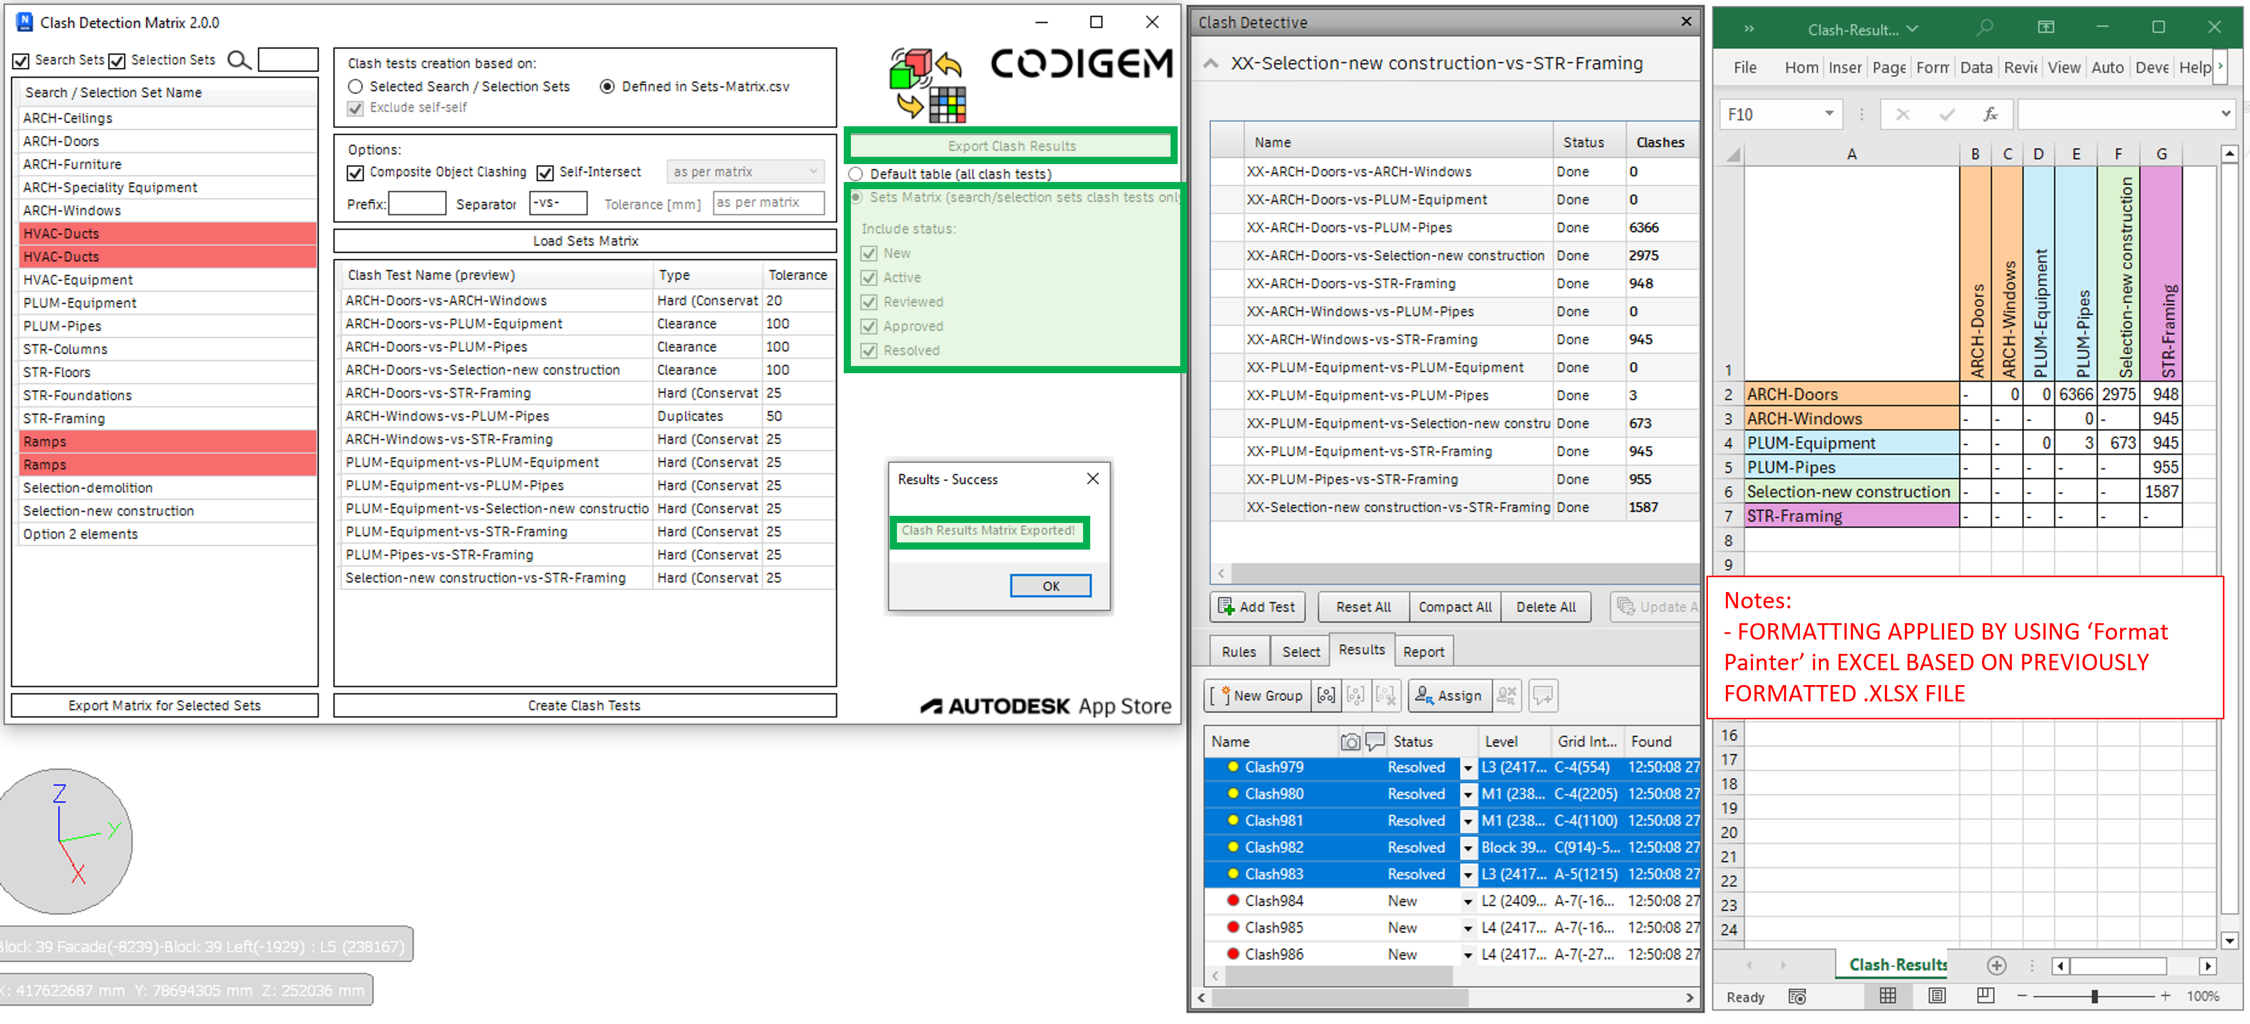Open Excel ribbon display options icon
The height and width of the screenshot is (1024, 2250).
[2046, 28]
